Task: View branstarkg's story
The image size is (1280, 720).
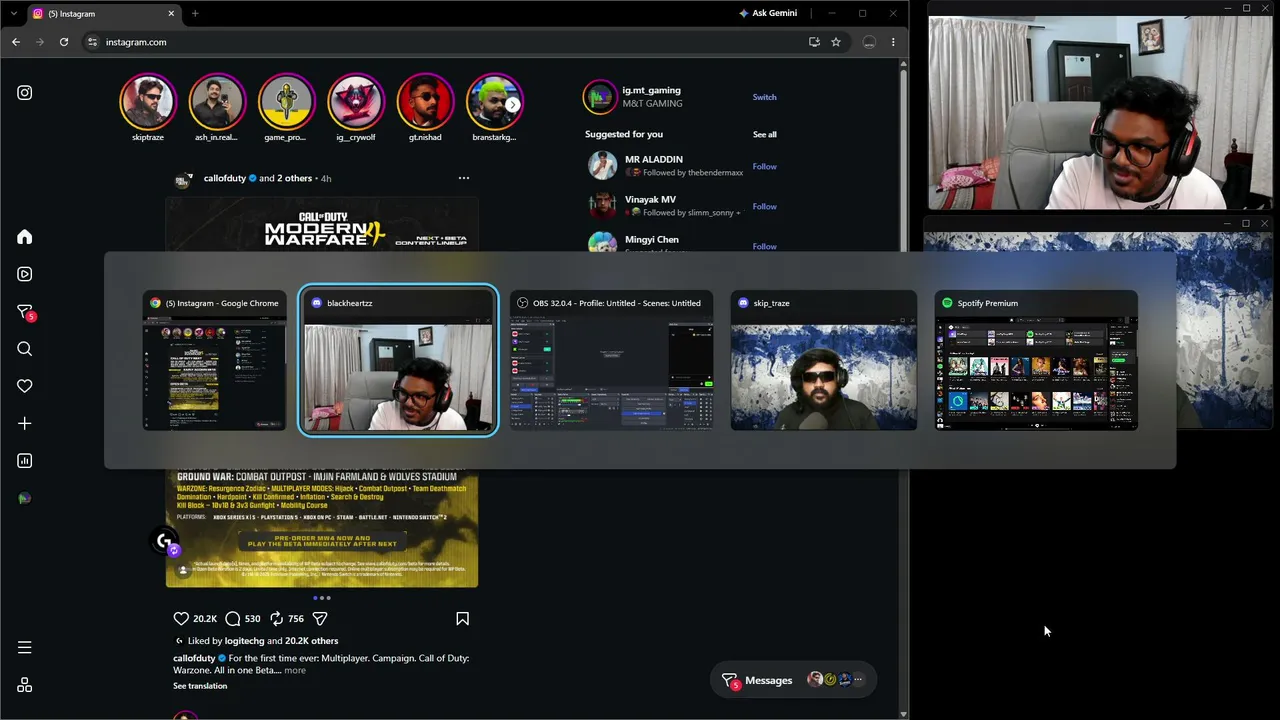Action: [494, 101]
